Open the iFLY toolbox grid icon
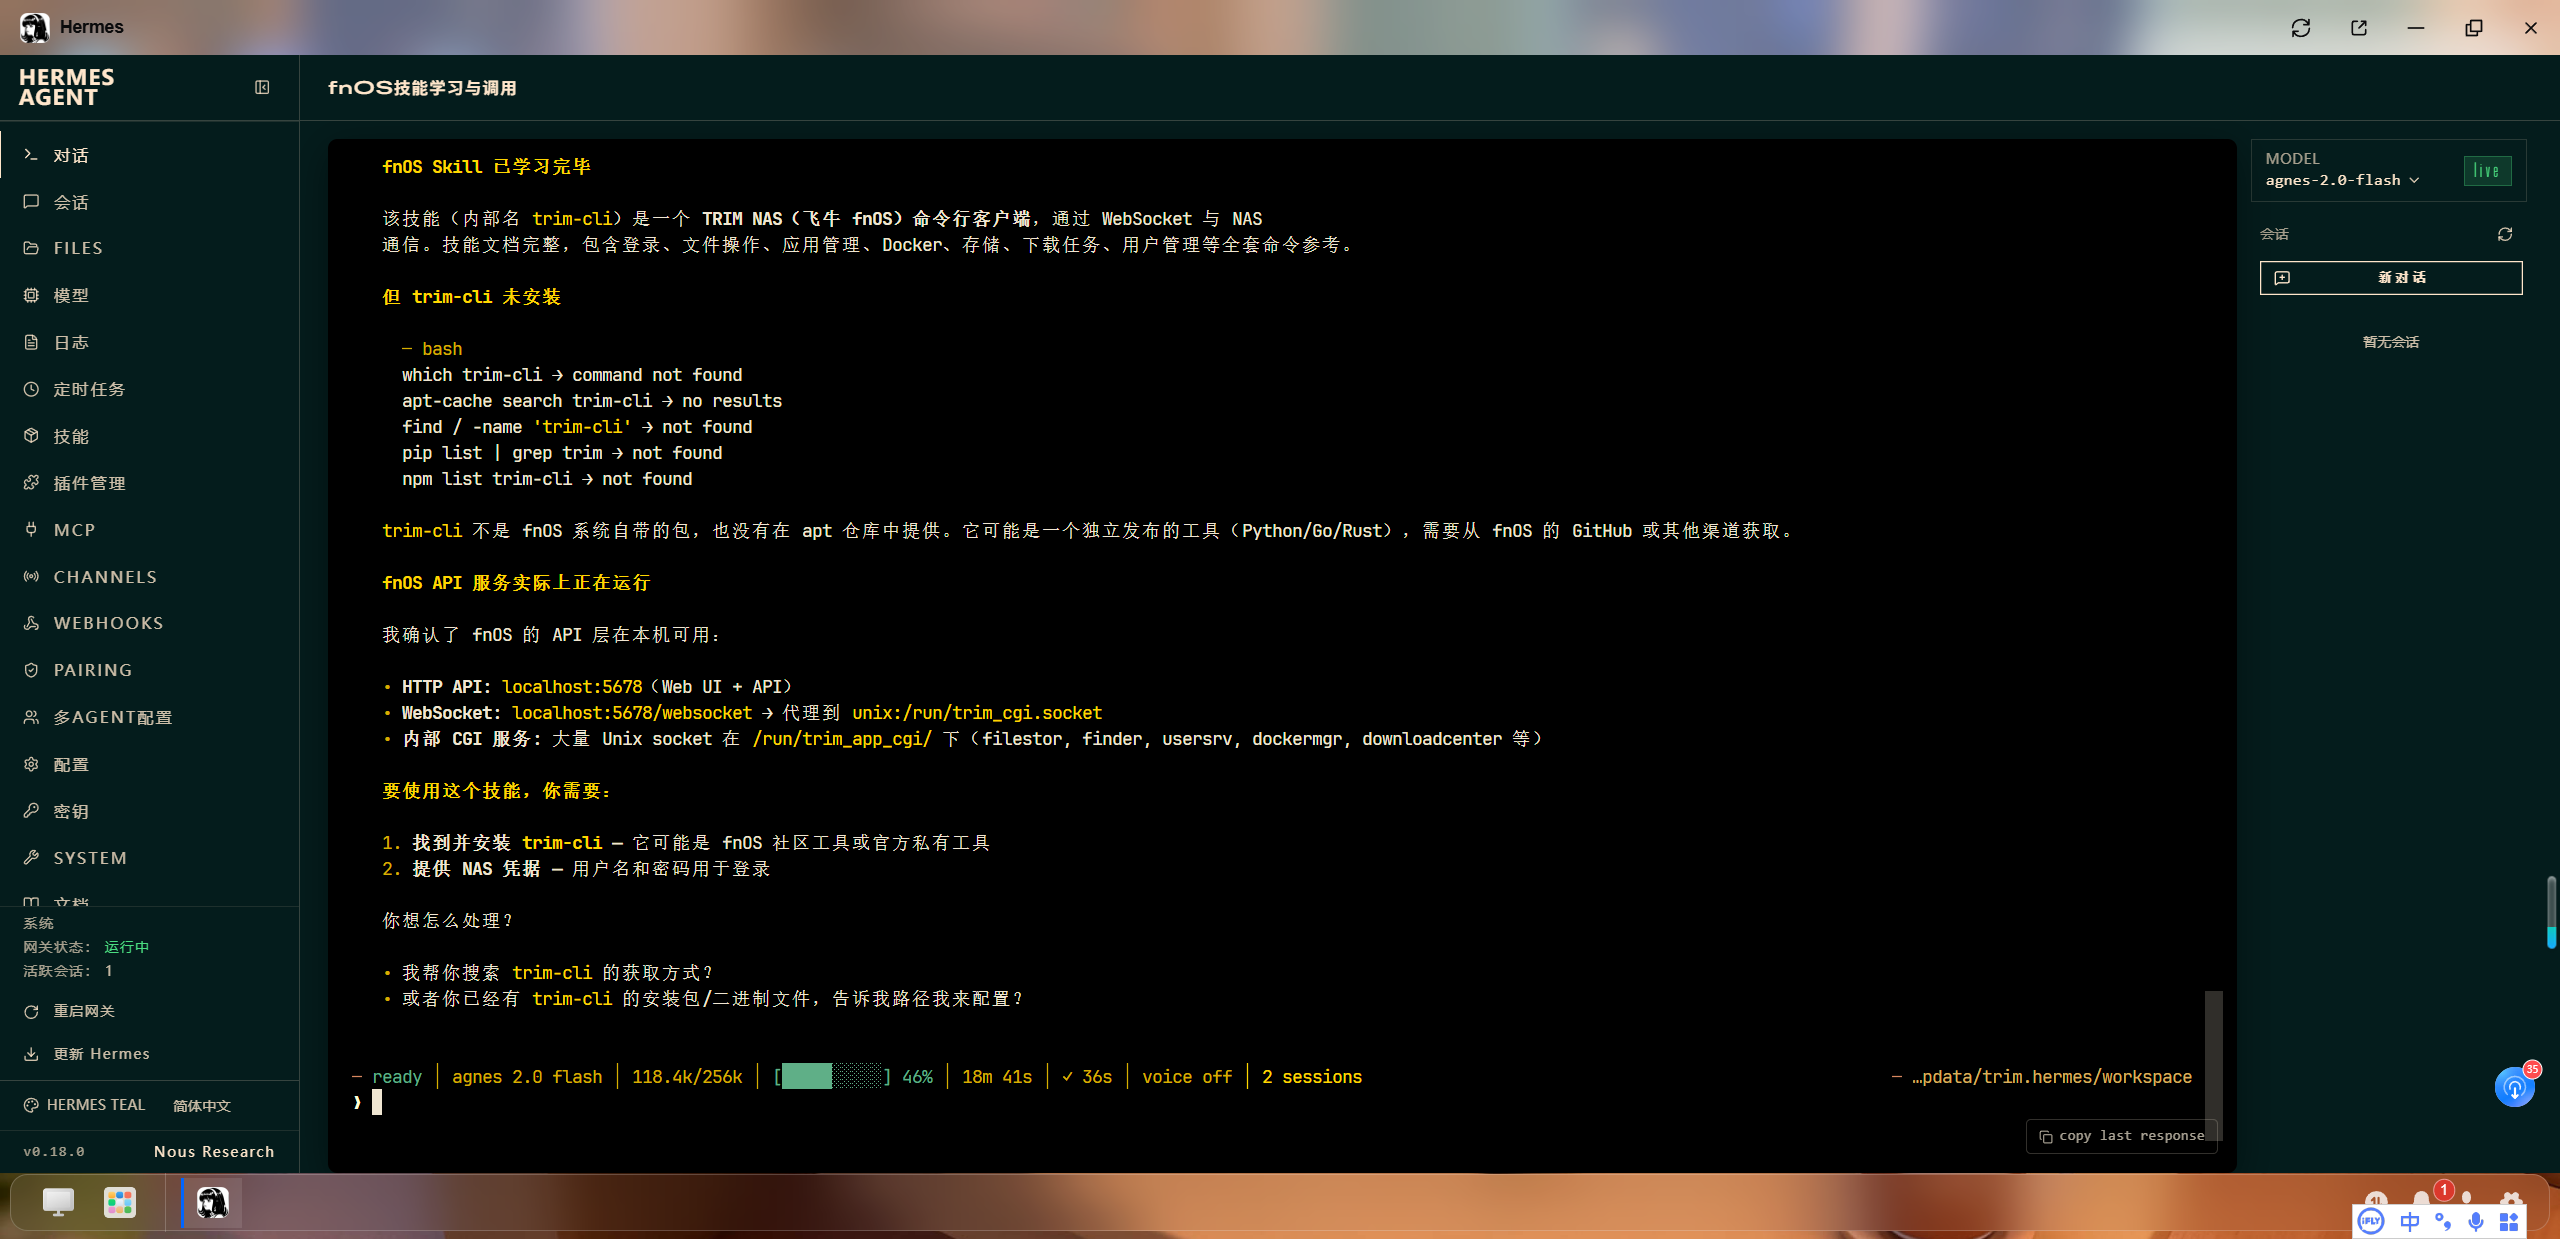 click(2509, 1221)
